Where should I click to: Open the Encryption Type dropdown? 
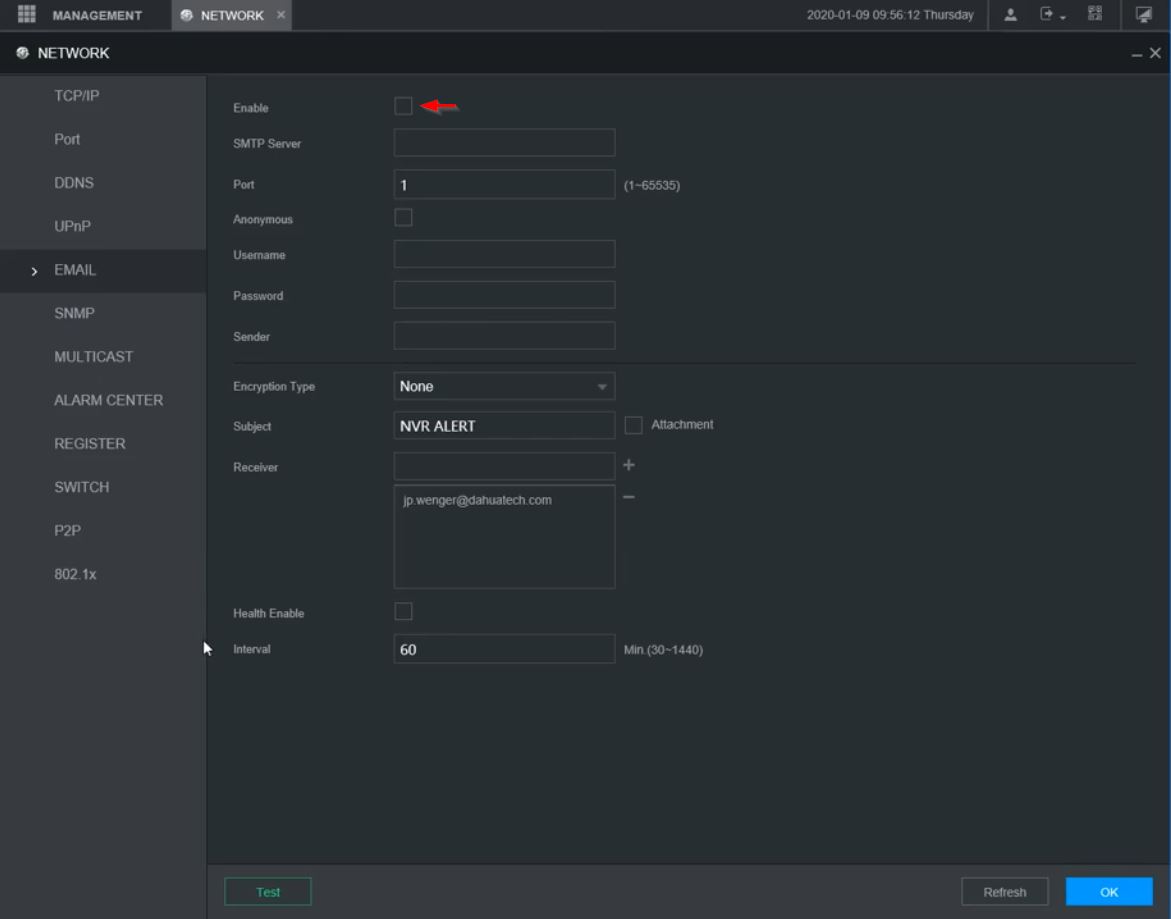coord(504,386)
